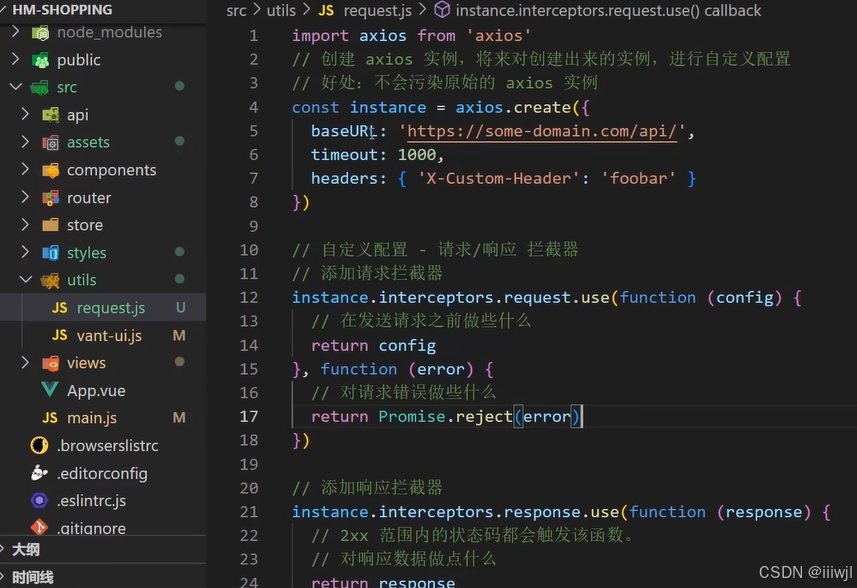857x588 pixels.
Task: Expand the styles folder chevron
Action: pyautogui.click(x=25, y=251)
